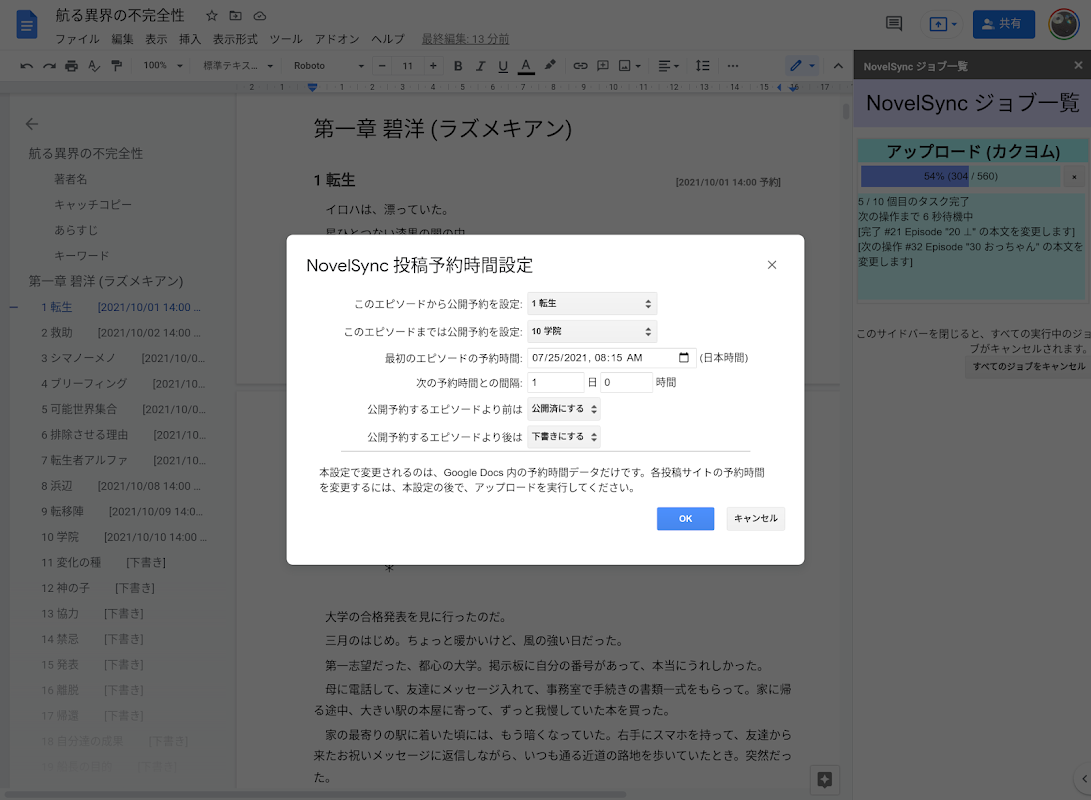
Task: Click the redo arrow
Action: point(49,66)
